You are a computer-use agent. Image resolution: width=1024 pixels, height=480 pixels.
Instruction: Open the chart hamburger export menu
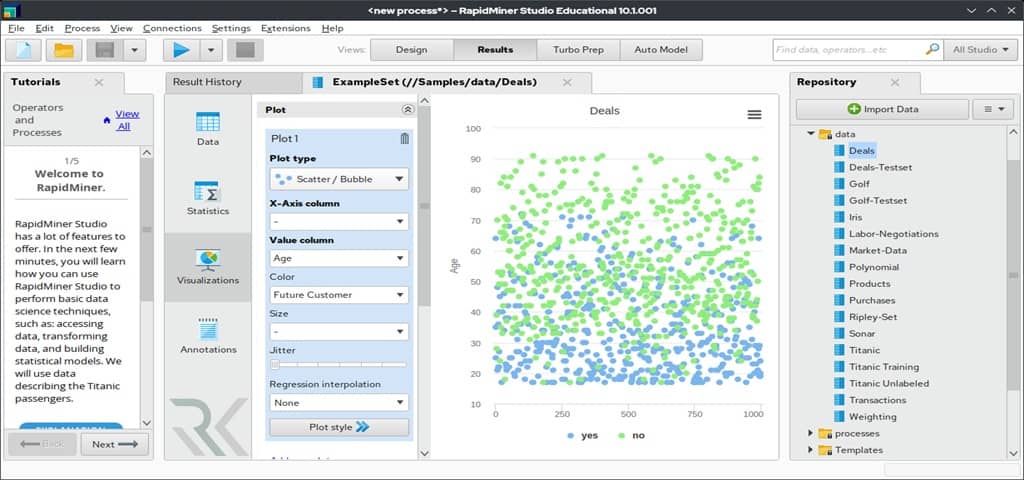pyautogui.click(x=754, y=114)
